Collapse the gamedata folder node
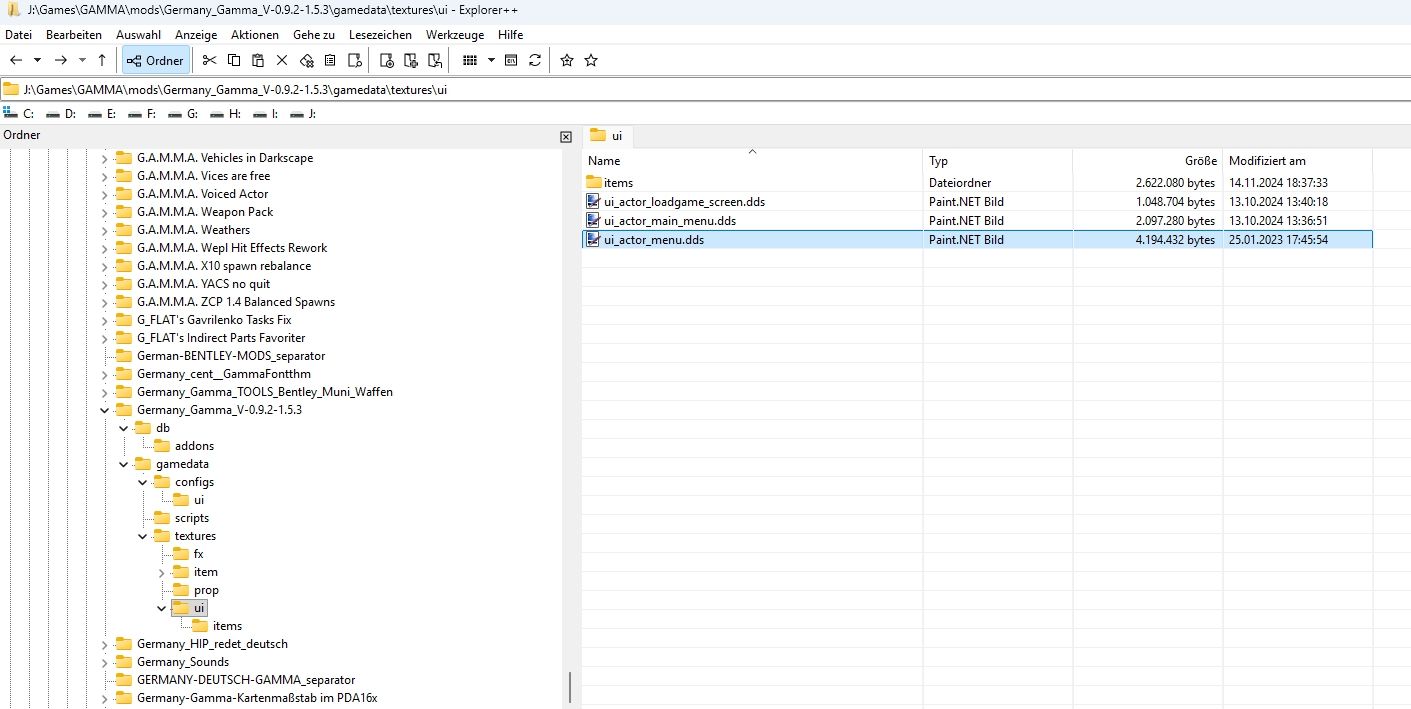This screenshot has height=709, width=1411. pos(124,464)
